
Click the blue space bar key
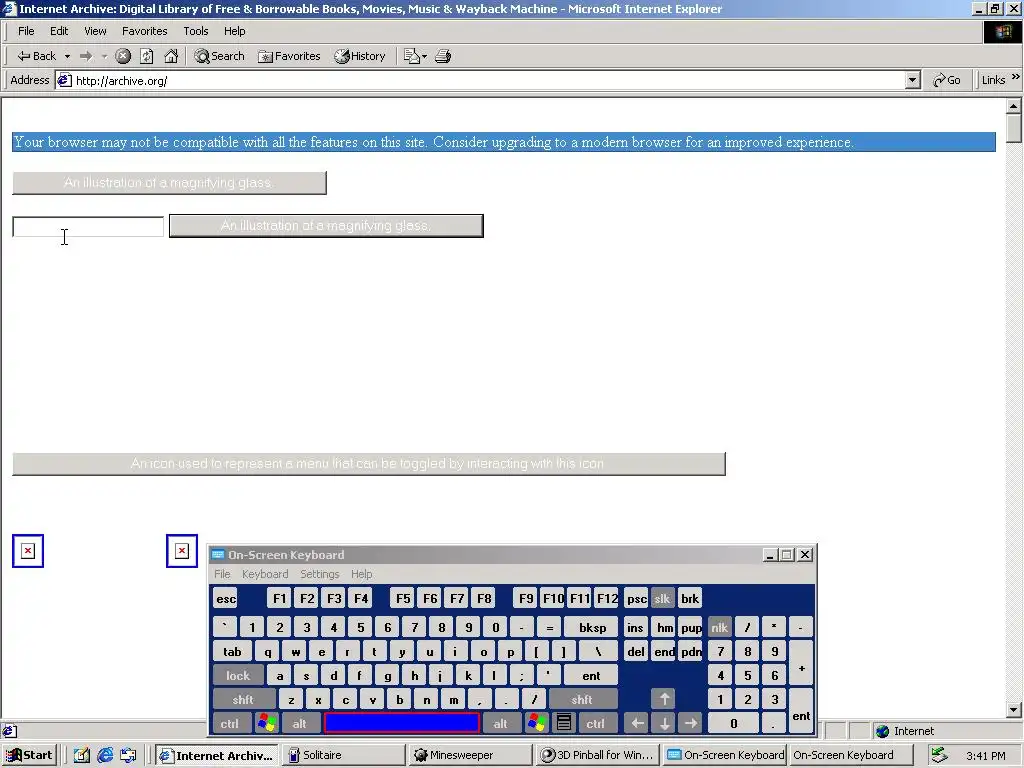pos(402,723)
